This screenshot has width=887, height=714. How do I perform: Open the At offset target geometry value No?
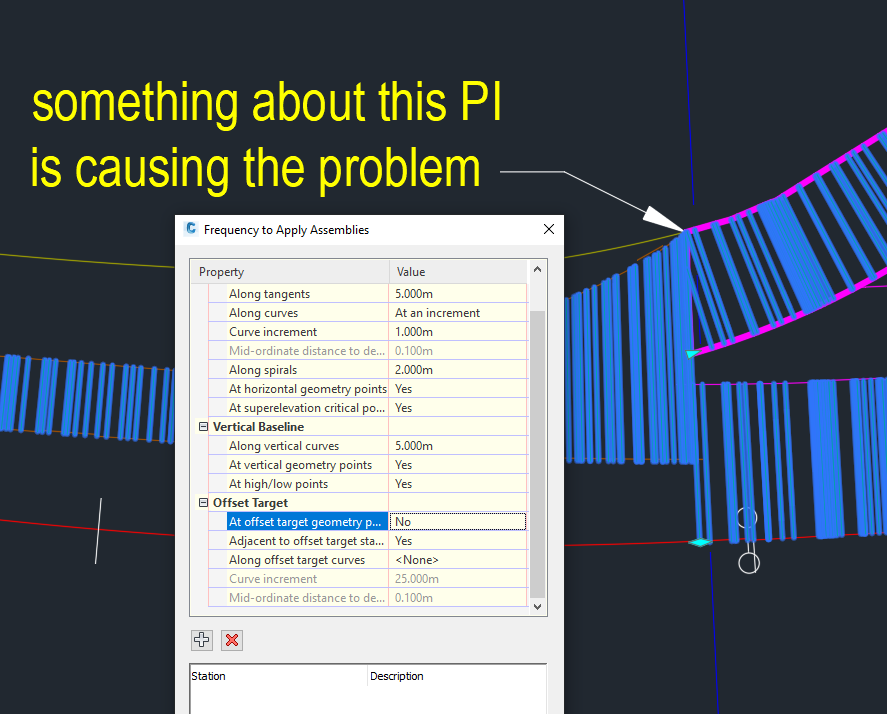458,522
